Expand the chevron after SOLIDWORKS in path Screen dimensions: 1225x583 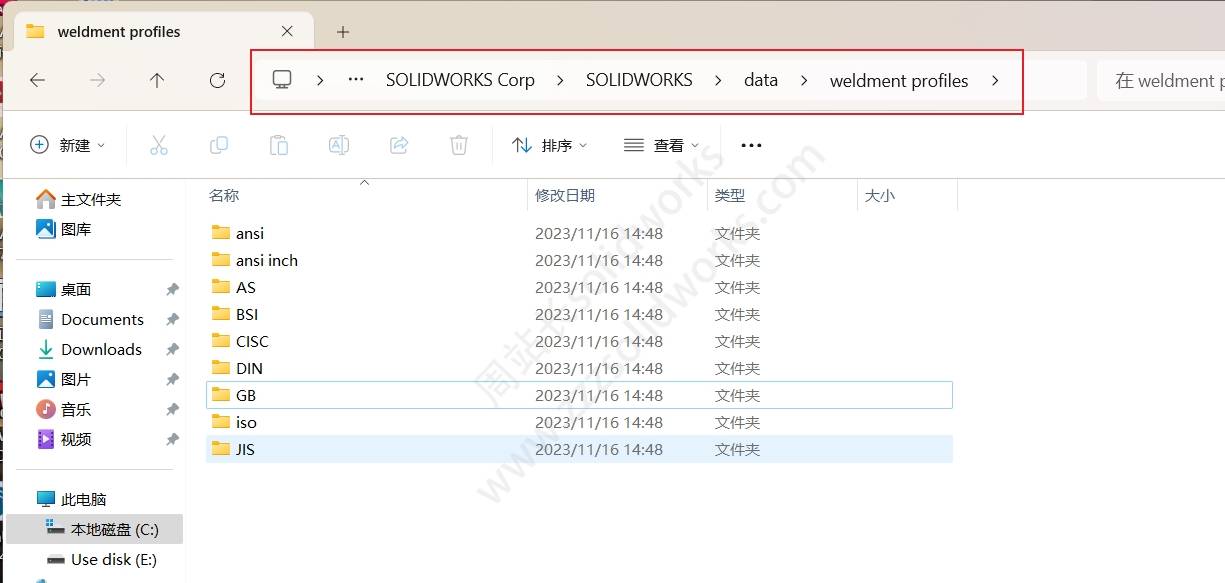pyautogui.click(x=718, y=80)
